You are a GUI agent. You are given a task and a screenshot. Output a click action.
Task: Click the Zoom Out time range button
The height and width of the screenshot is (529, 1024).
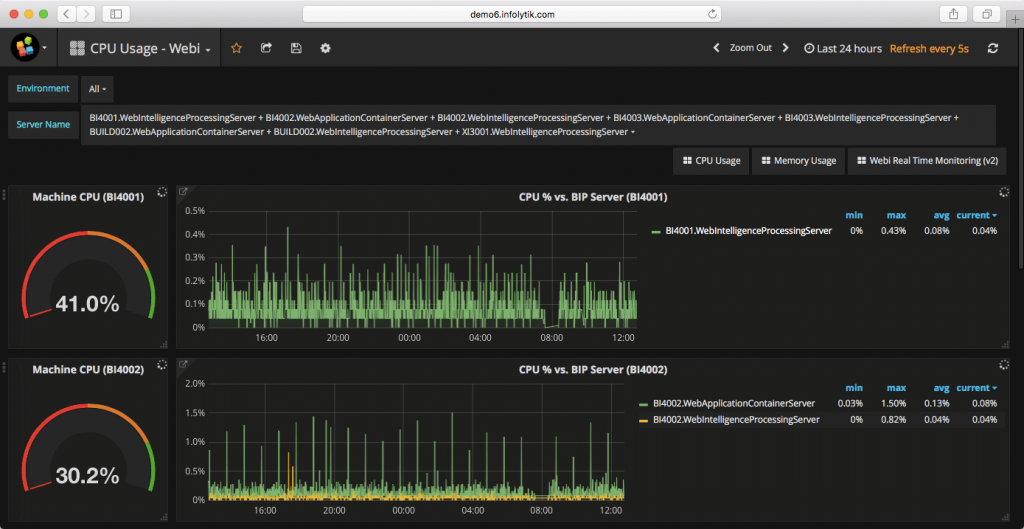pos(750,48)
